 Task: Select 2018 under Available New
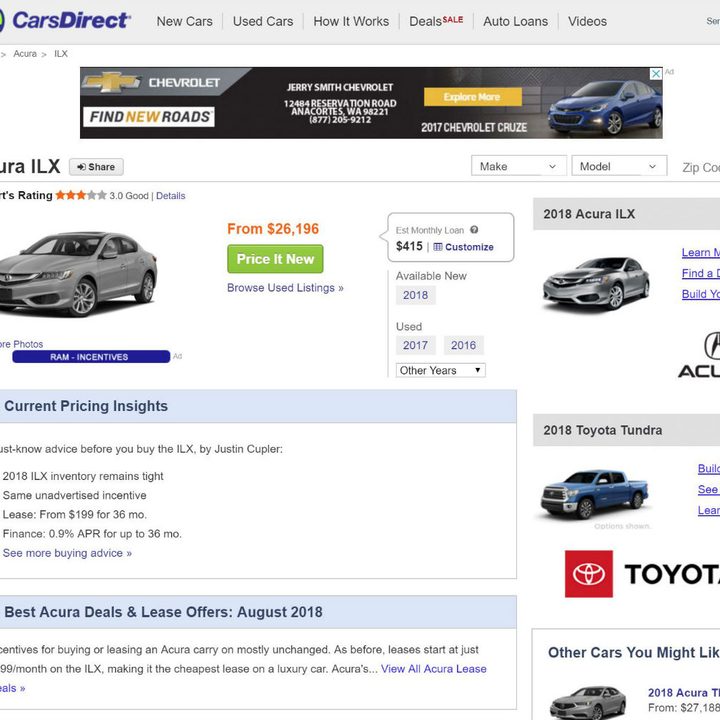[x=416, y=295]
